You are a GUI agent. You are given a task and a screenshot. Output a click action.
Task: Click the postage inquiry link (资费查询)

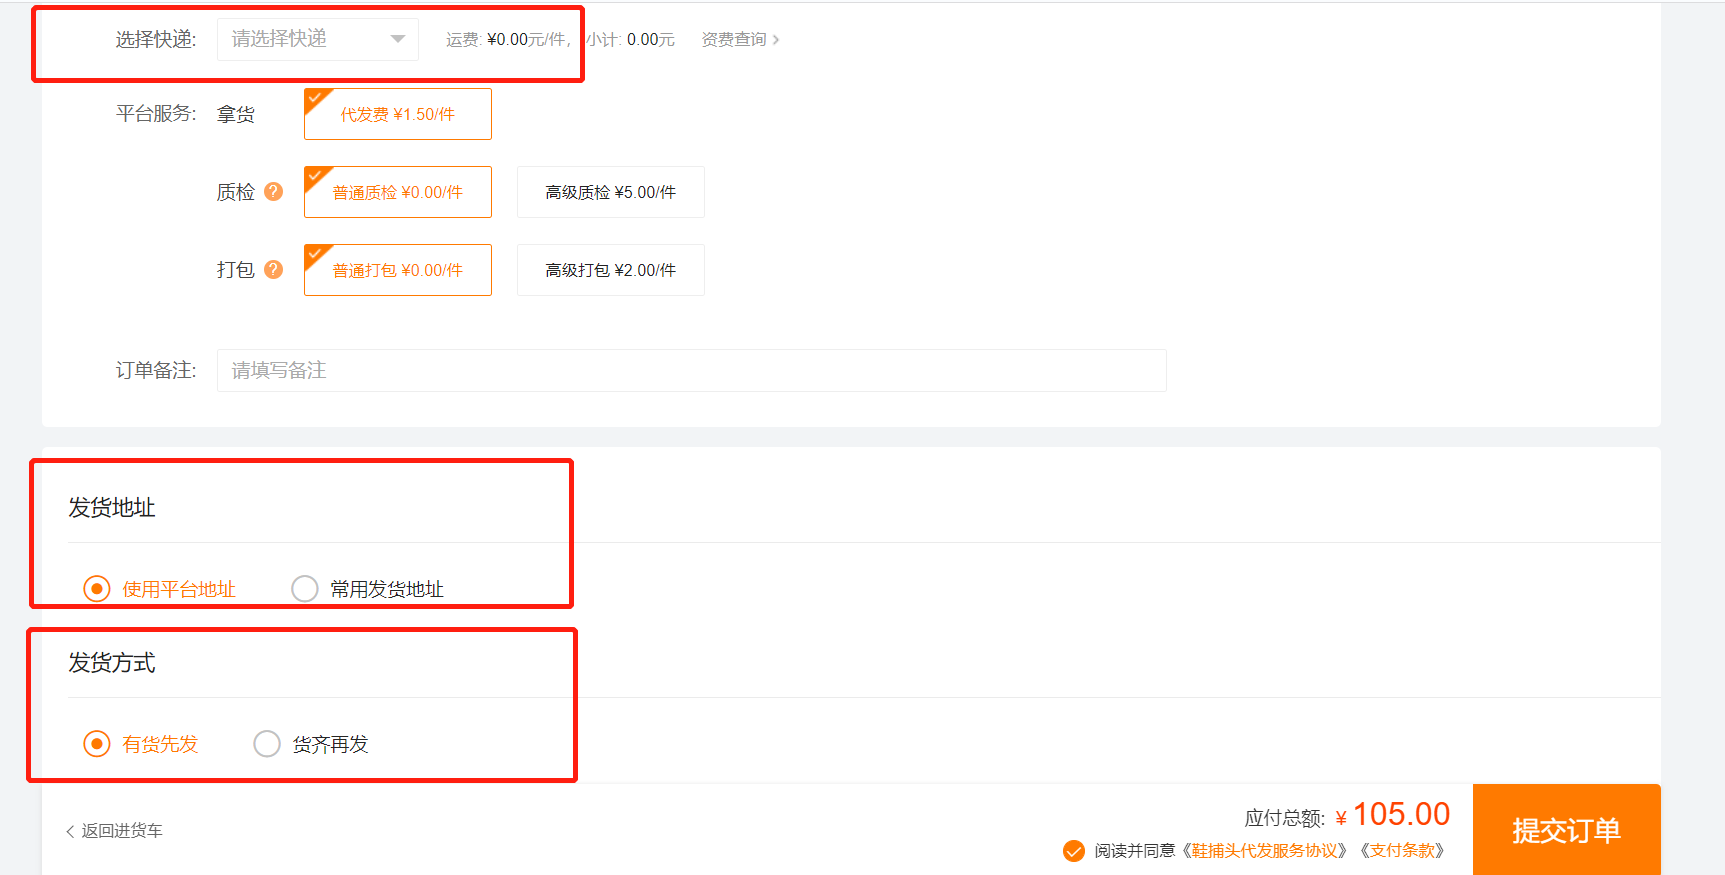[x=739, y=40]
